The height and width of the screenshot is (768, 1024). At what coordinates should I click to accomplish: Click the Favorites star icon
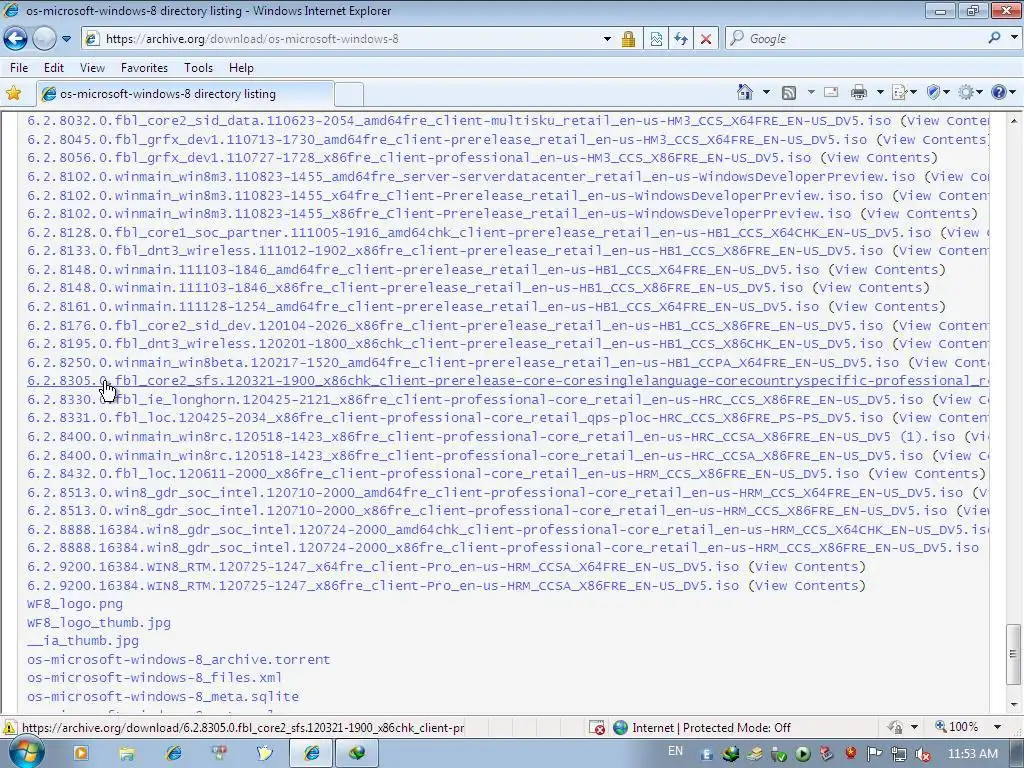[x=13, y=93]
